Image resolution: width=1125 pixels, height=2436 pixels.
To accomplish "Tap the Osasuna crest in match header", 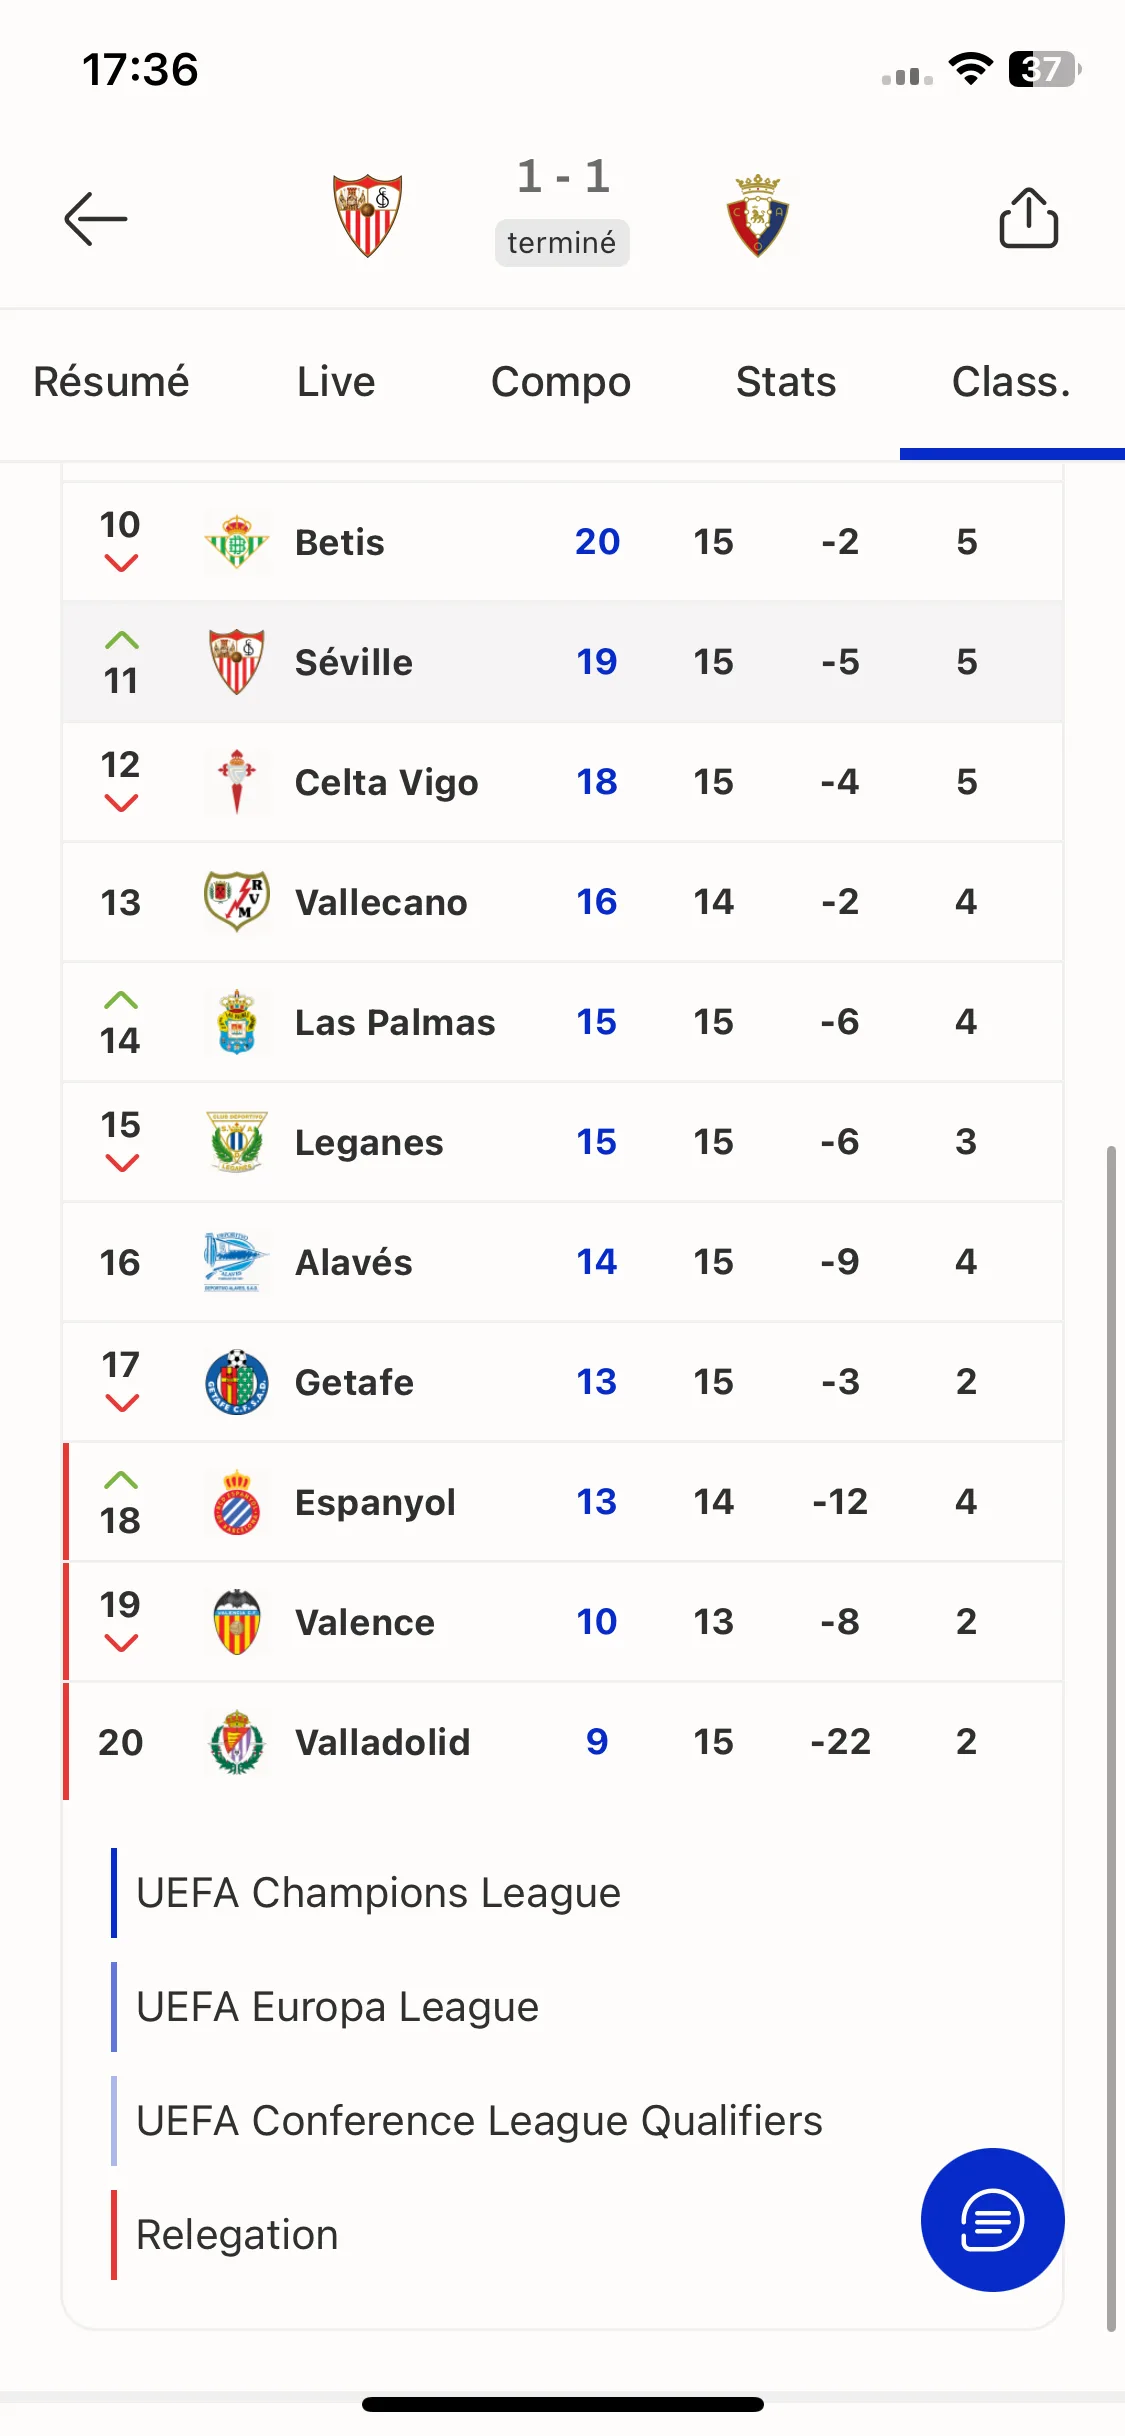I will tap(758, 215).
